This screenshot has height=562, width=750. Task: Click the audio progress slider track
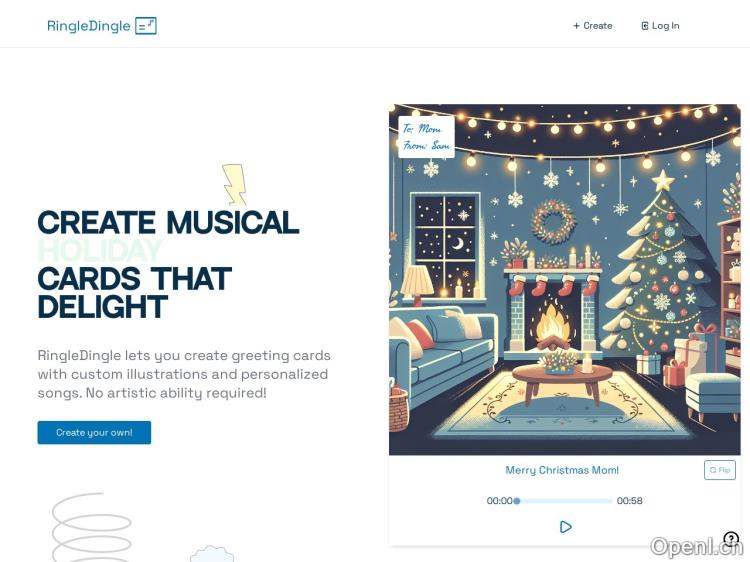click(x=564, y=501)
